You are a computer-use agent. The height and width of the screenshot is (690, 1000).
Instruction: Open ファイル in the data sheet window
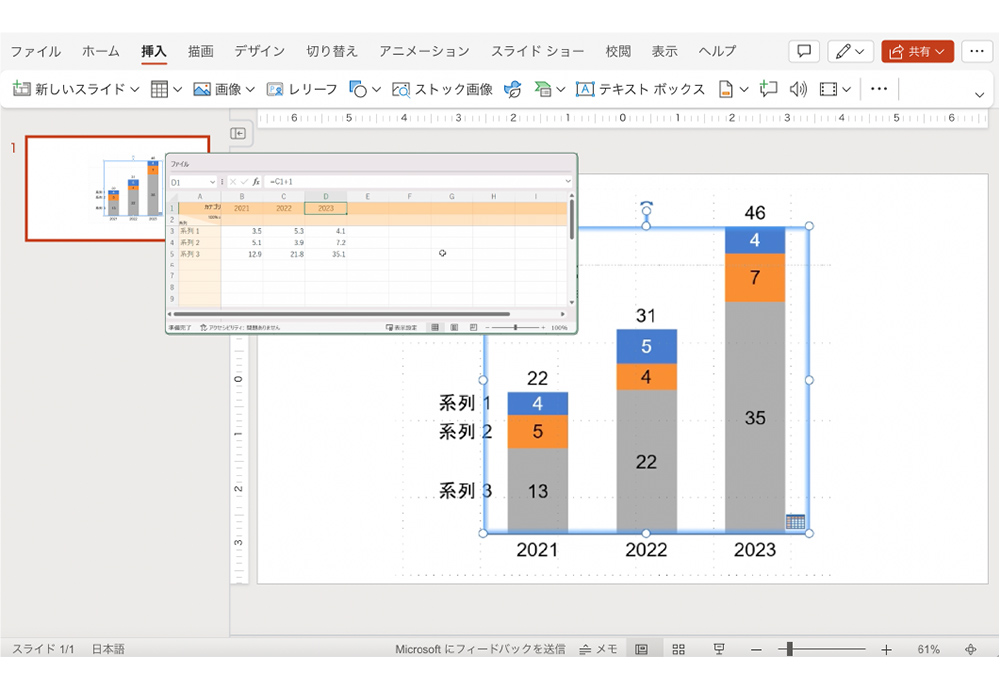(x=179, y=164)
